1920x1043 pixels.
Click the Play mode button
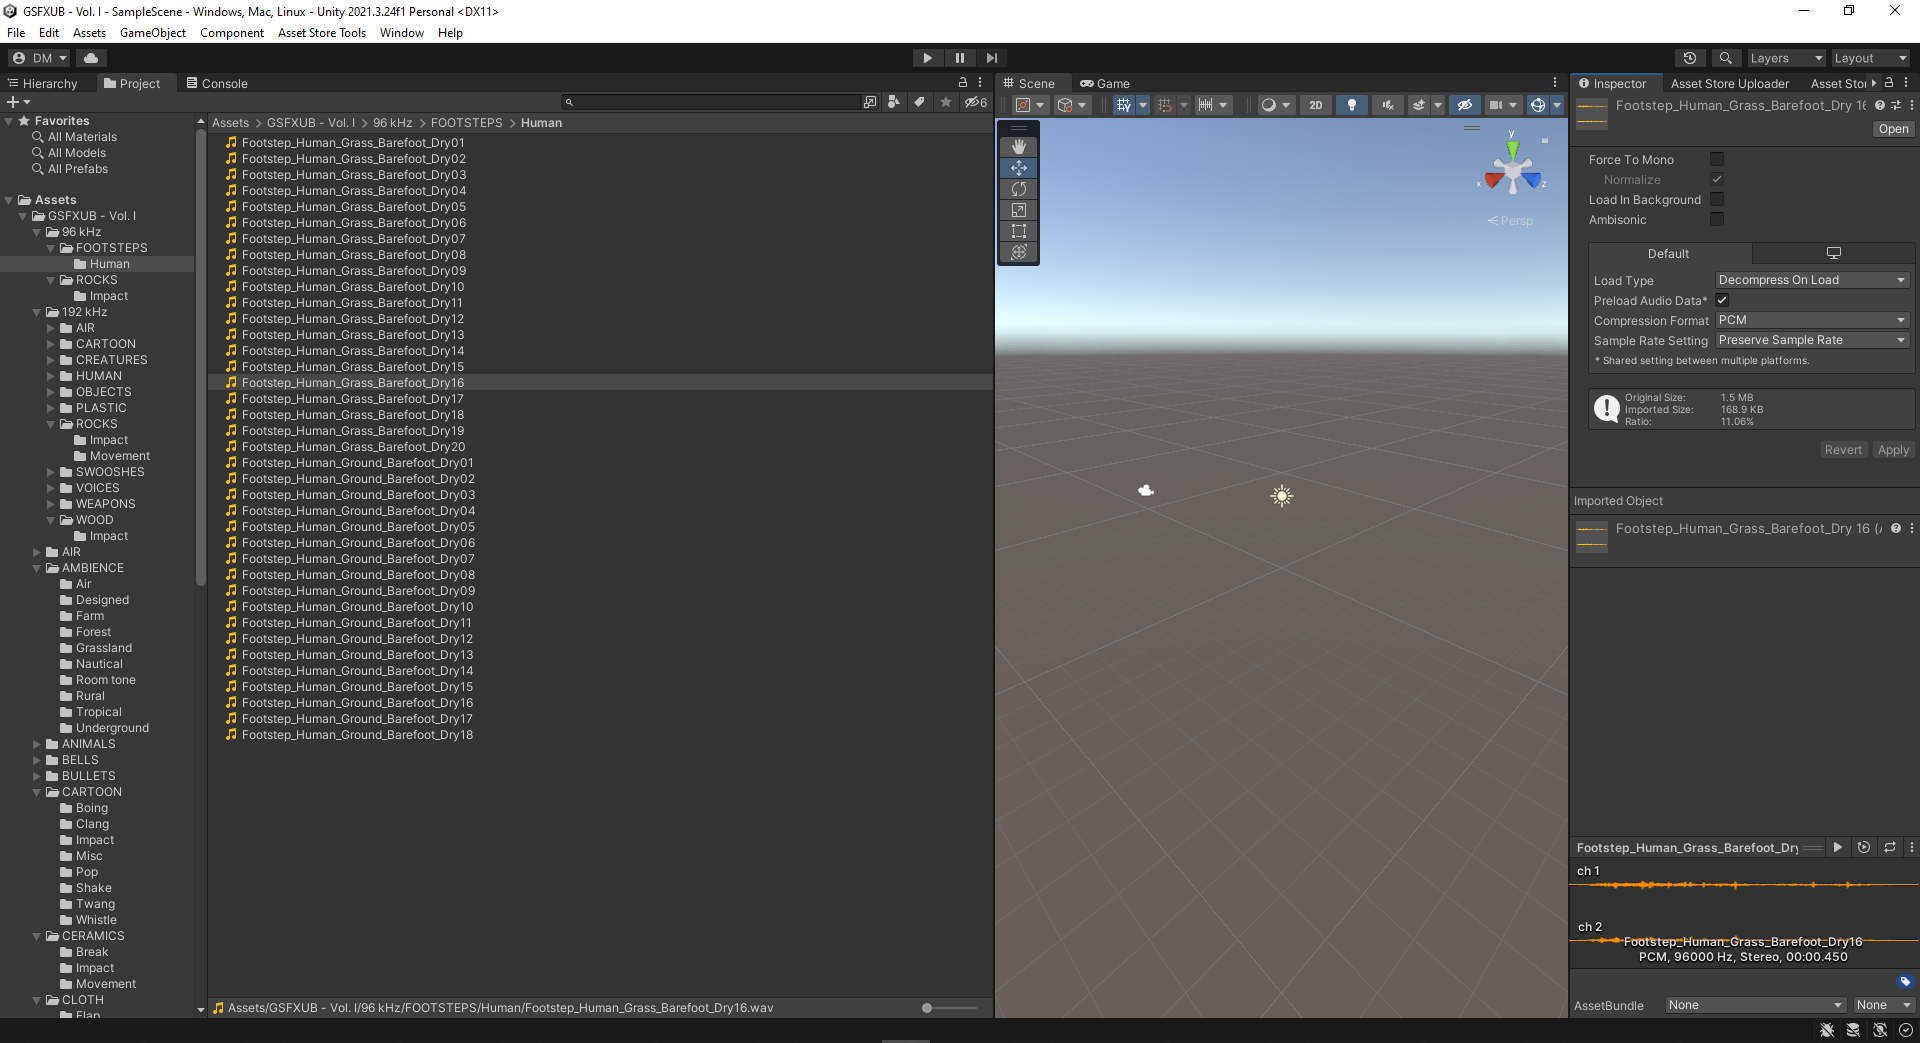click(927, 58)
